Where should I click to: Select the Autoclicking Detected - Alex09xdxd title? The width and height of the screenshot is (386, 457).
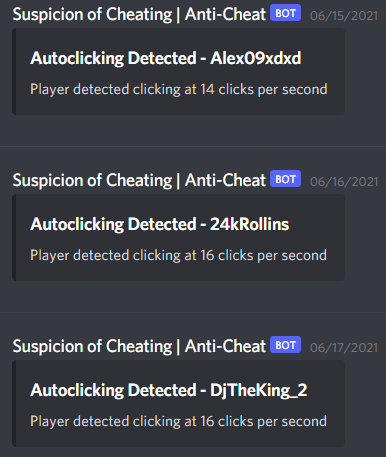166,58
